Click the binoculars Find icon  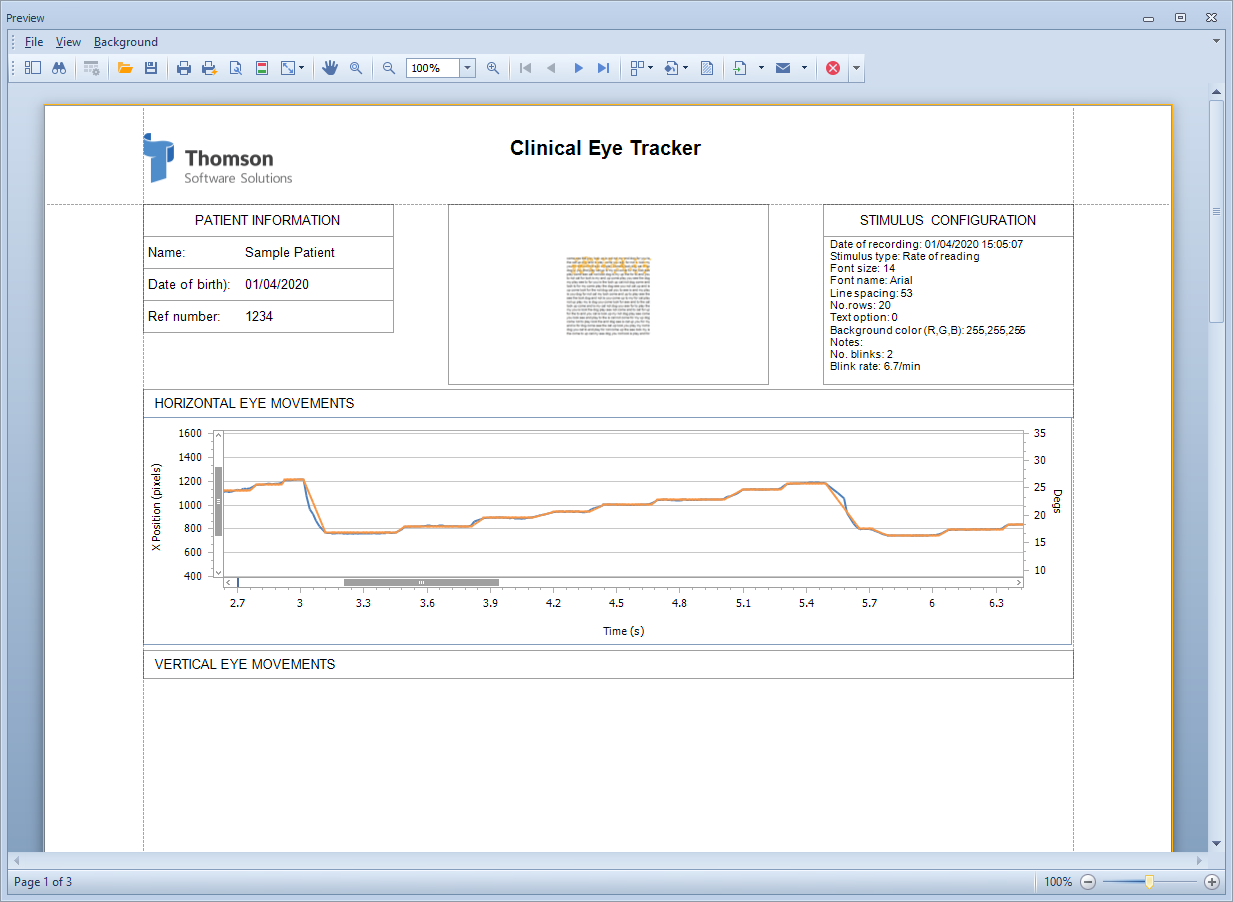(59, 68)
